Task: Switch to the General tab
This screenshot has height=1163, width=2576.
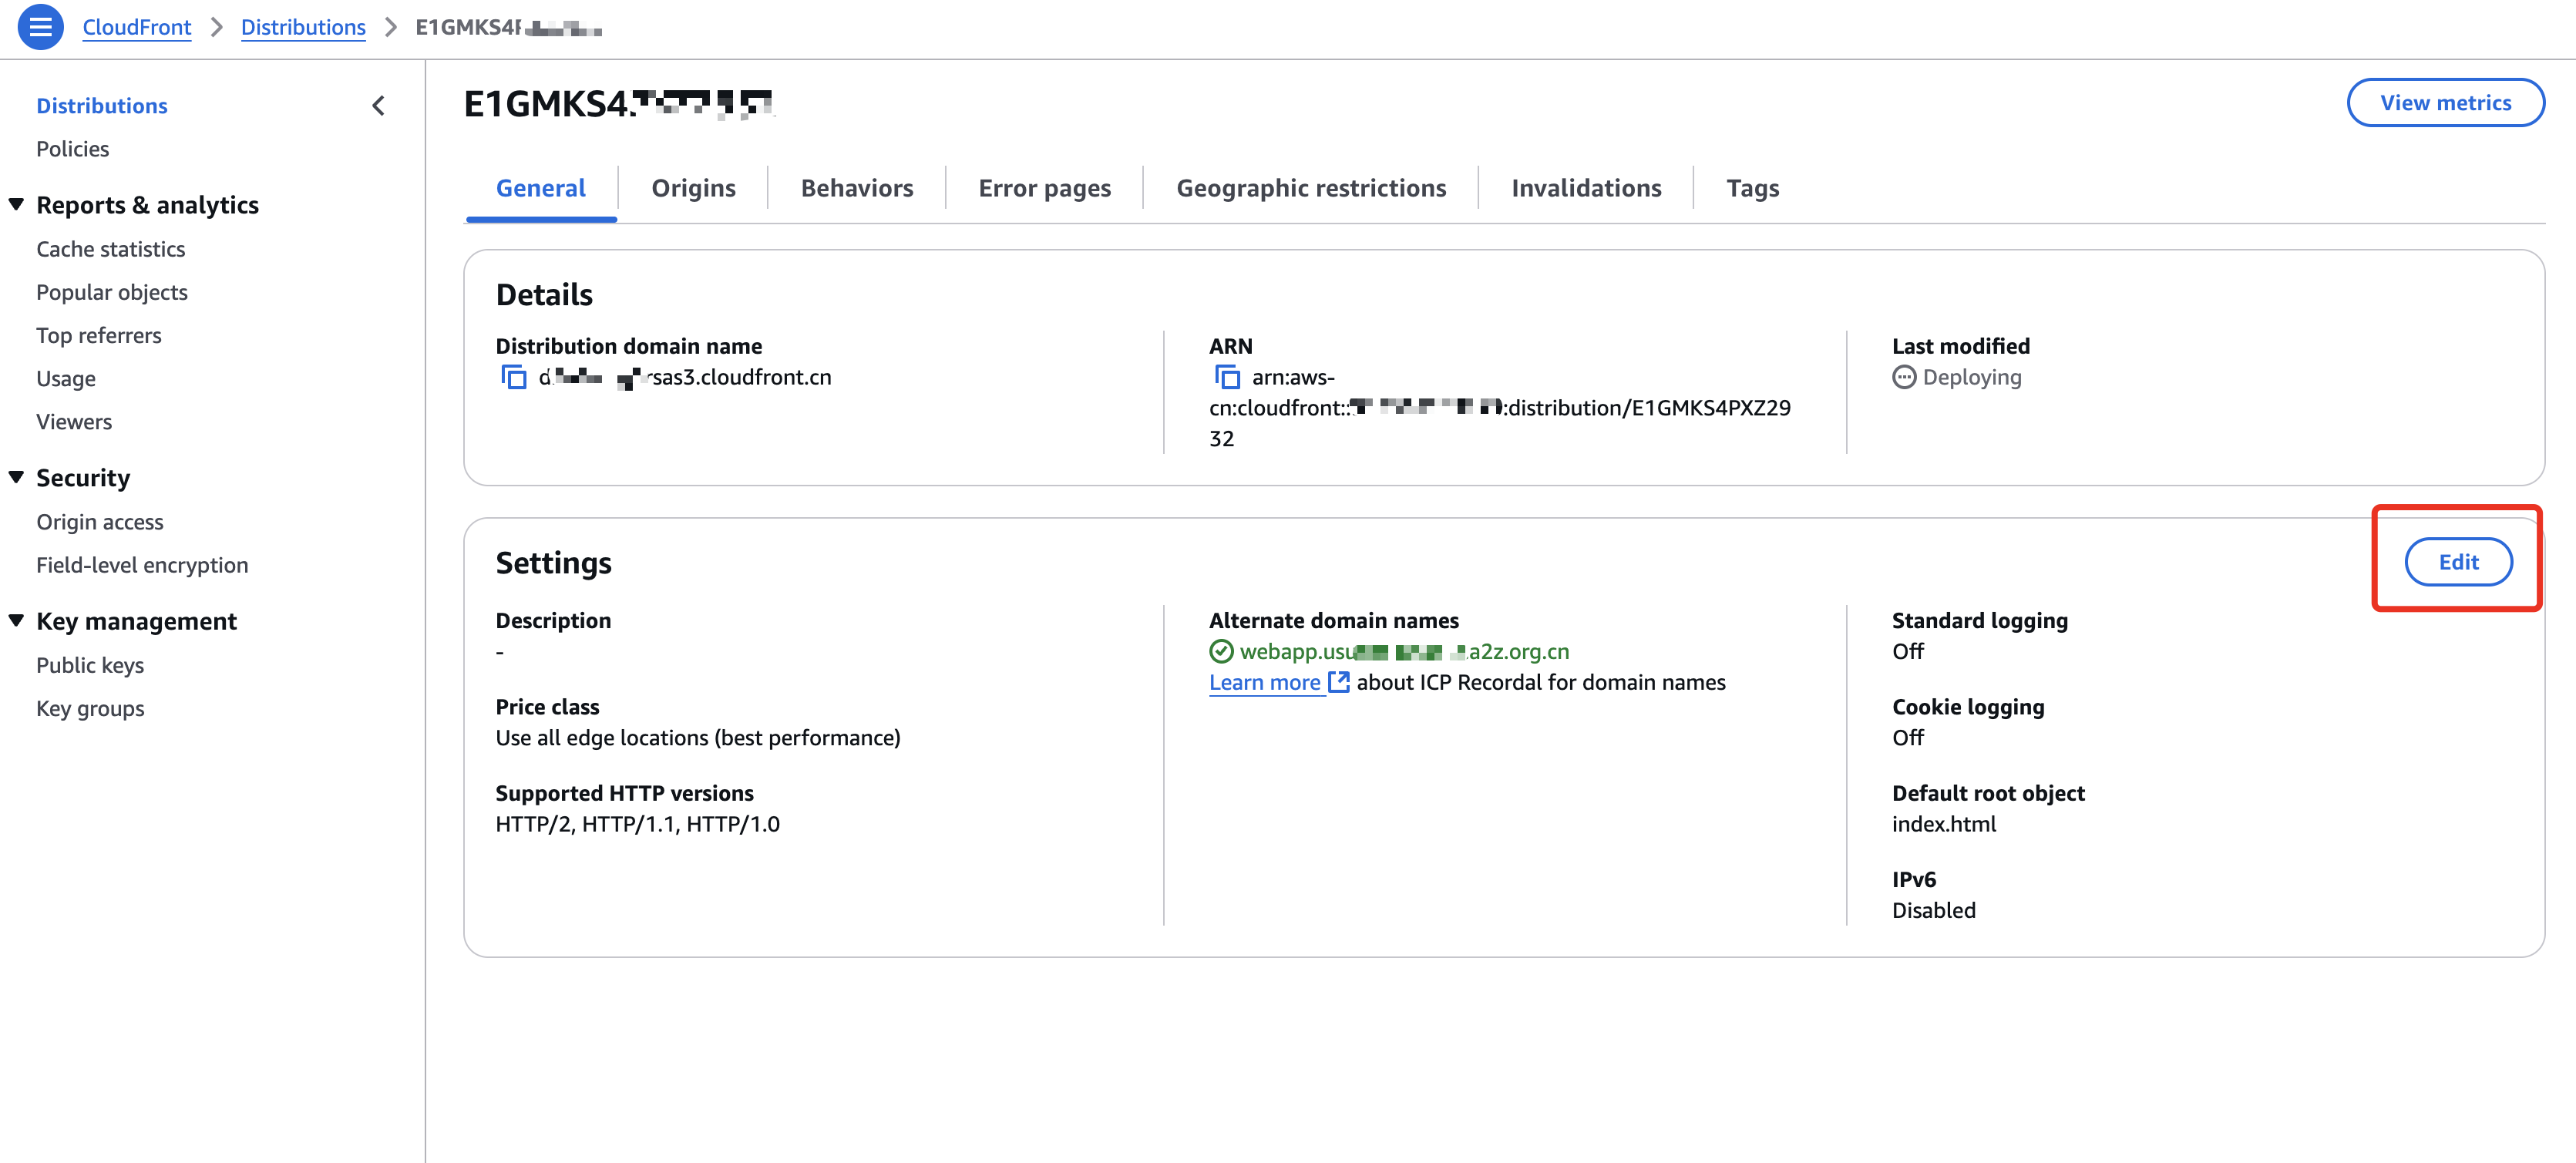Action: point(541,188)
